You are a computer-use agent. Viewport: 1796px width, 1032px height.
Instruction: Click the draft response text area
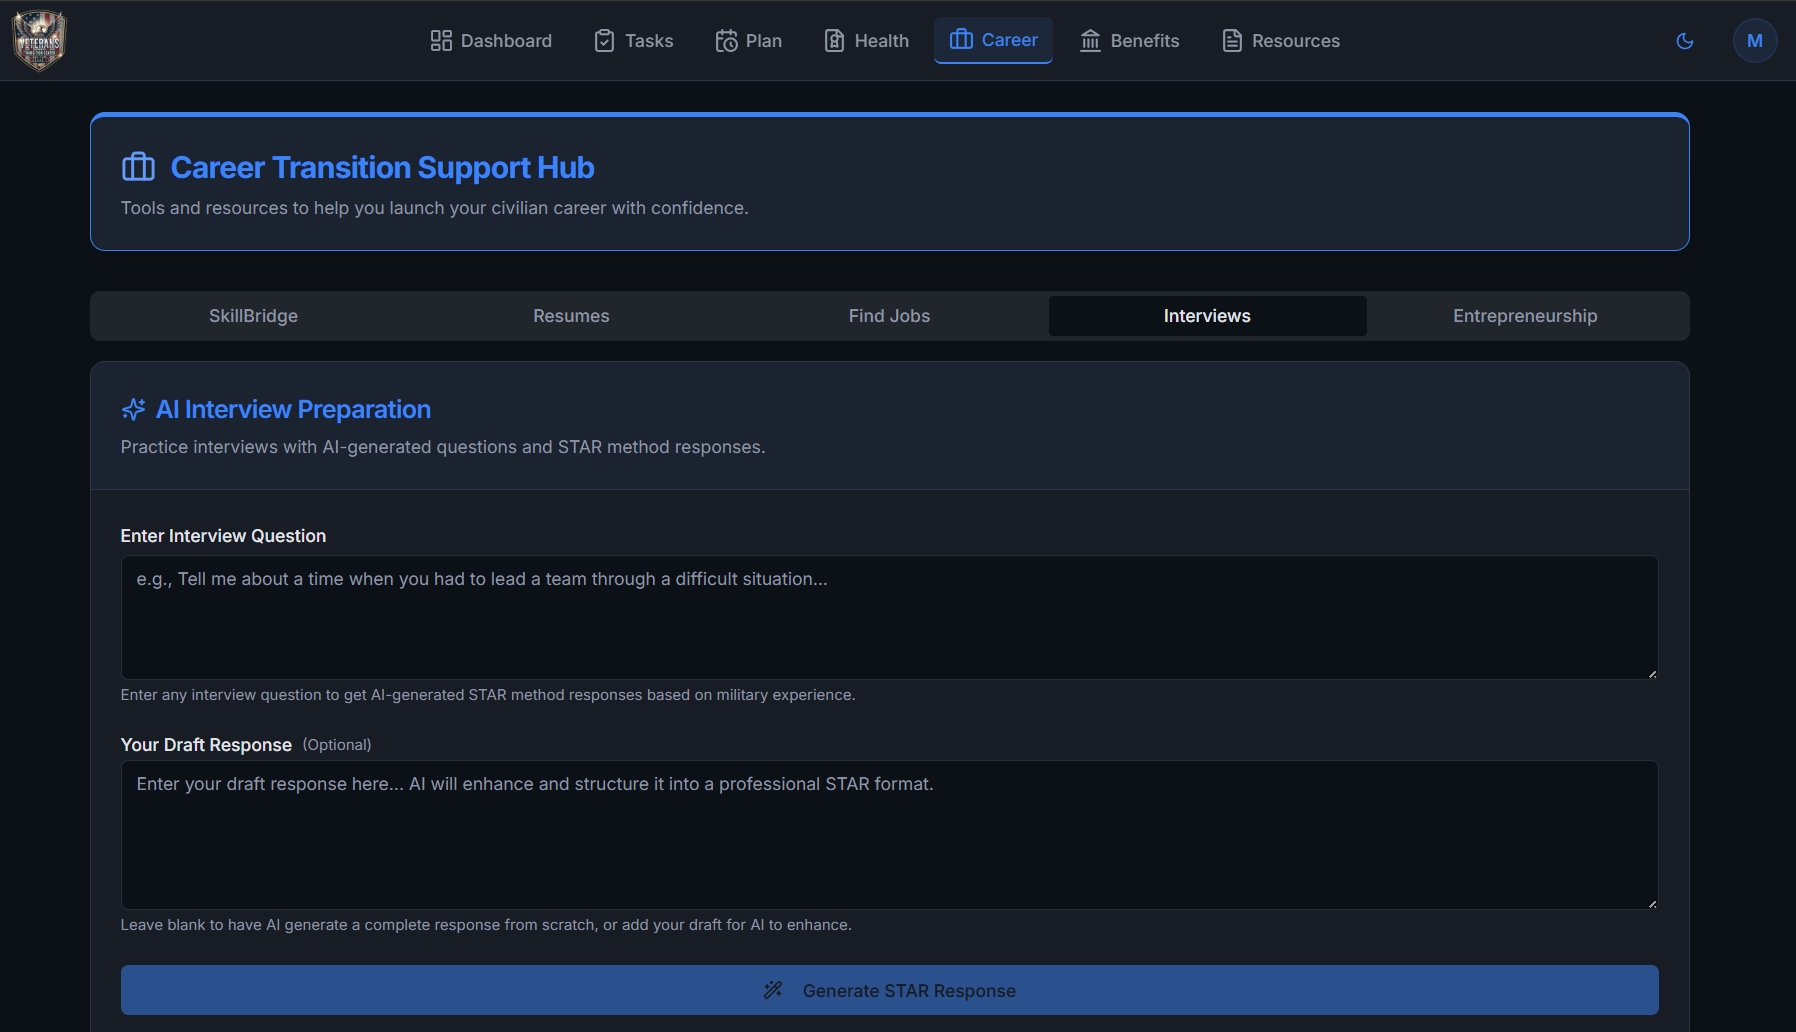(888, 835)
